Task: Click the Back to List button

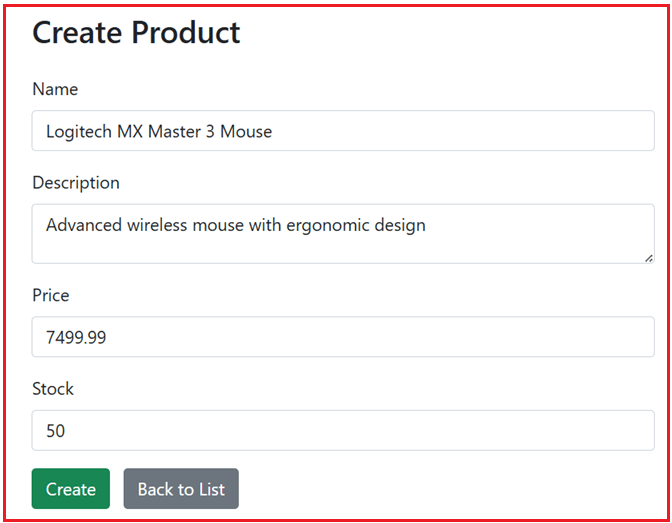Action: [181, 489]
